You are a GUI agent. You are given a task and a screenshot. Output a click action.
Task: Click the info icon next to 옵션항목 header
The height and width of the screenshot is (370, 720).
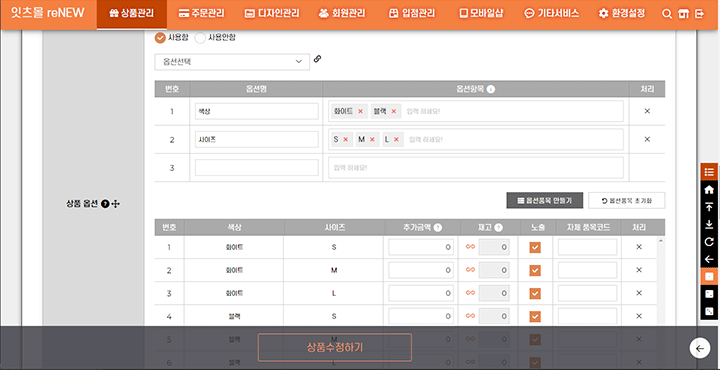(x=490, y=90)
